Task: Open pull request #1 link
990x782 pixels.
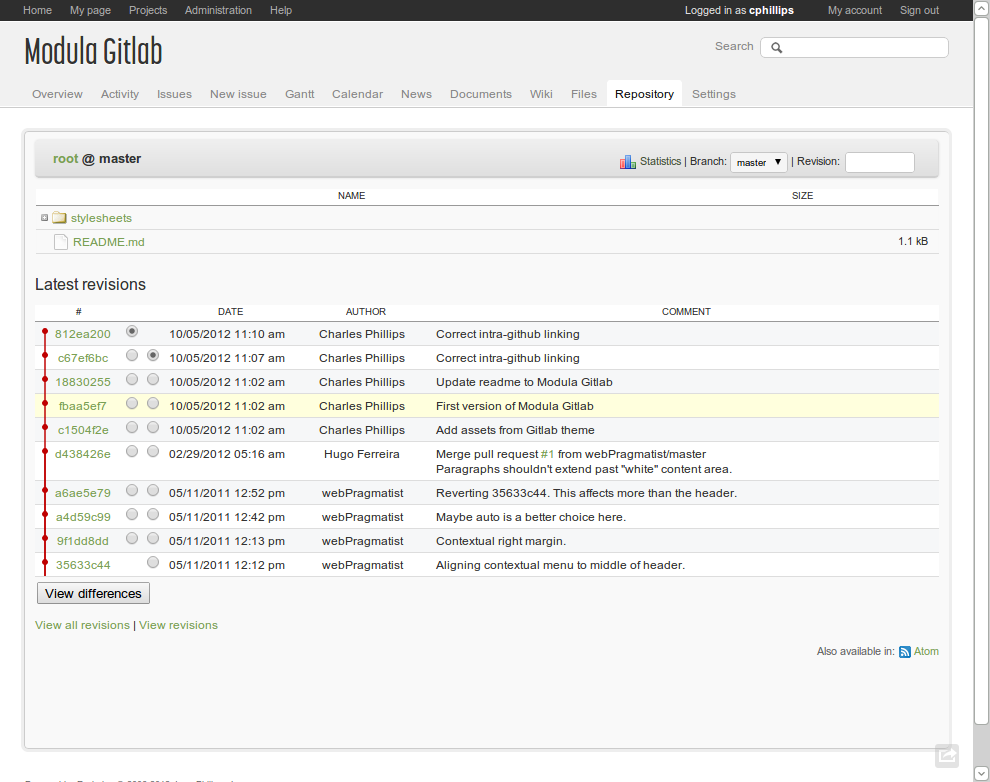Action: pos(547,454)
